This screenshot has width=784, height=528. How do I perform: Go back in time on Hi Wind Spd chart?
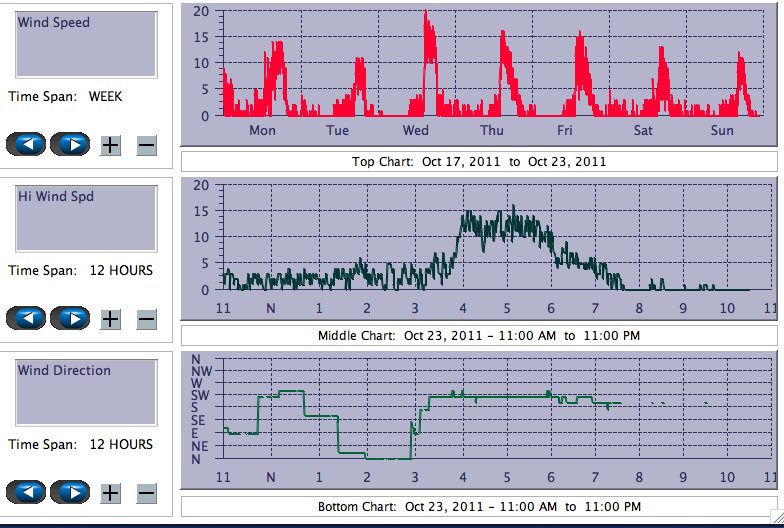point(26,318)
